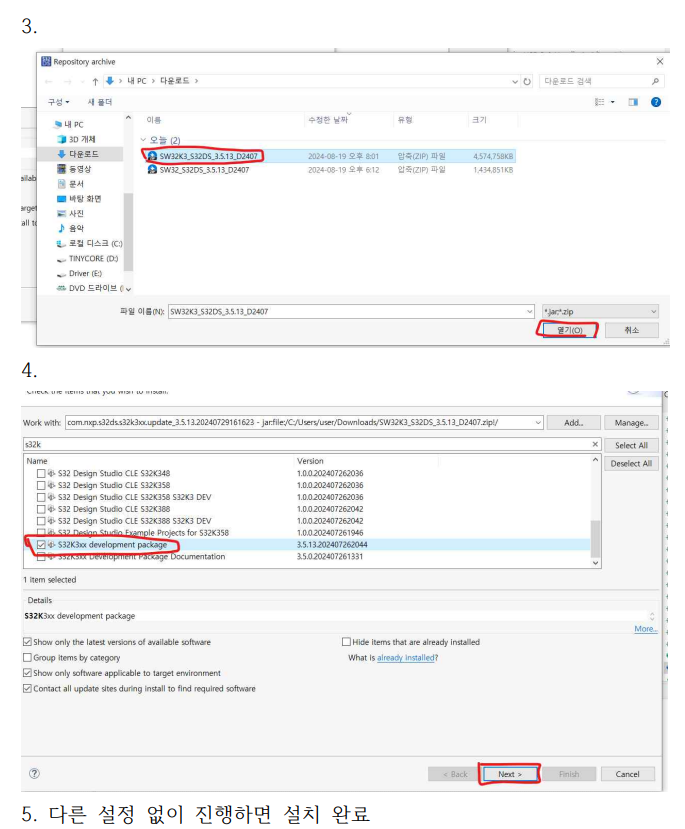Check S32 Design Studio CLE S32K388 S32K3 DEV

41,521
